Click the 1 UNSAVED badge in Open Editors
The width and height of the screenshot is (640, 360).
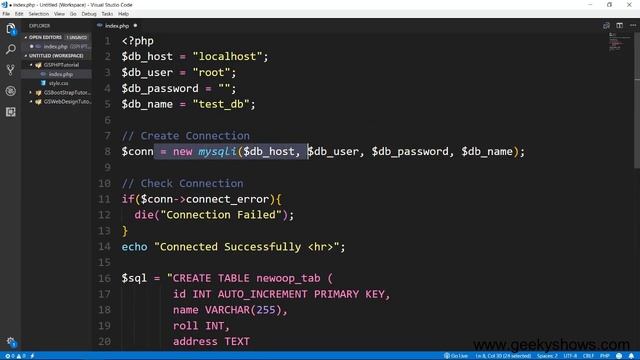pos(77,38)
